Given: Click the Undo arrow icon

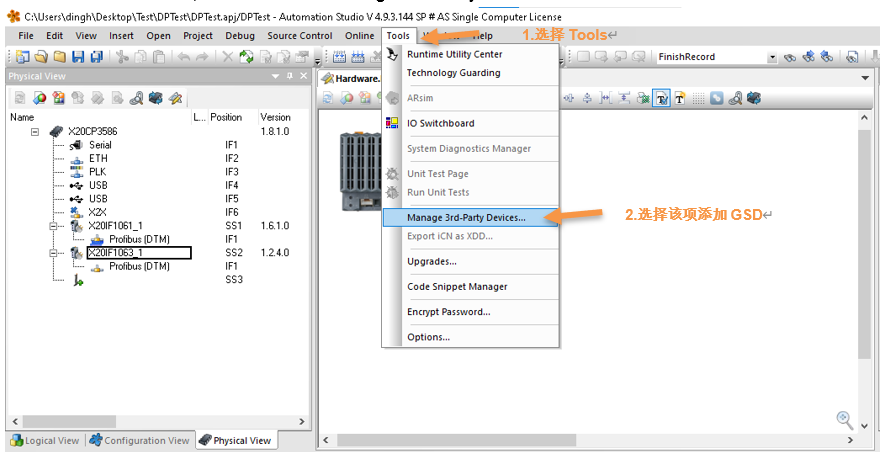Looking at the screenshot, I should pyautogui.click(x=184, y=57).
